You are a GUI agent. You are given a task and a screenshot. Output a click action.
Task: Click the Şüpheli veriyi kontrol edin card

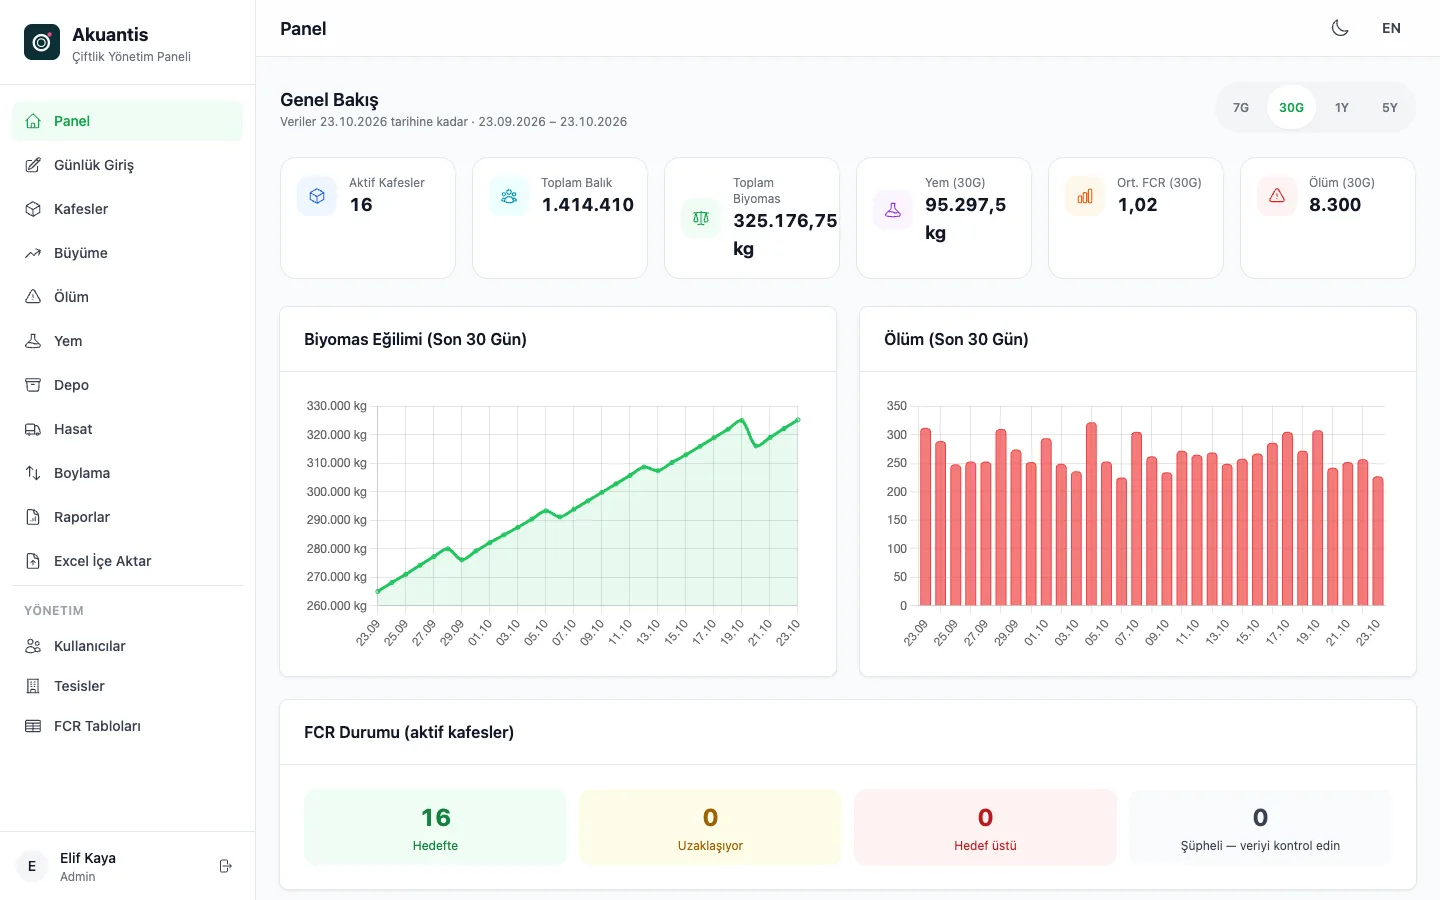tap(1260, 827)
